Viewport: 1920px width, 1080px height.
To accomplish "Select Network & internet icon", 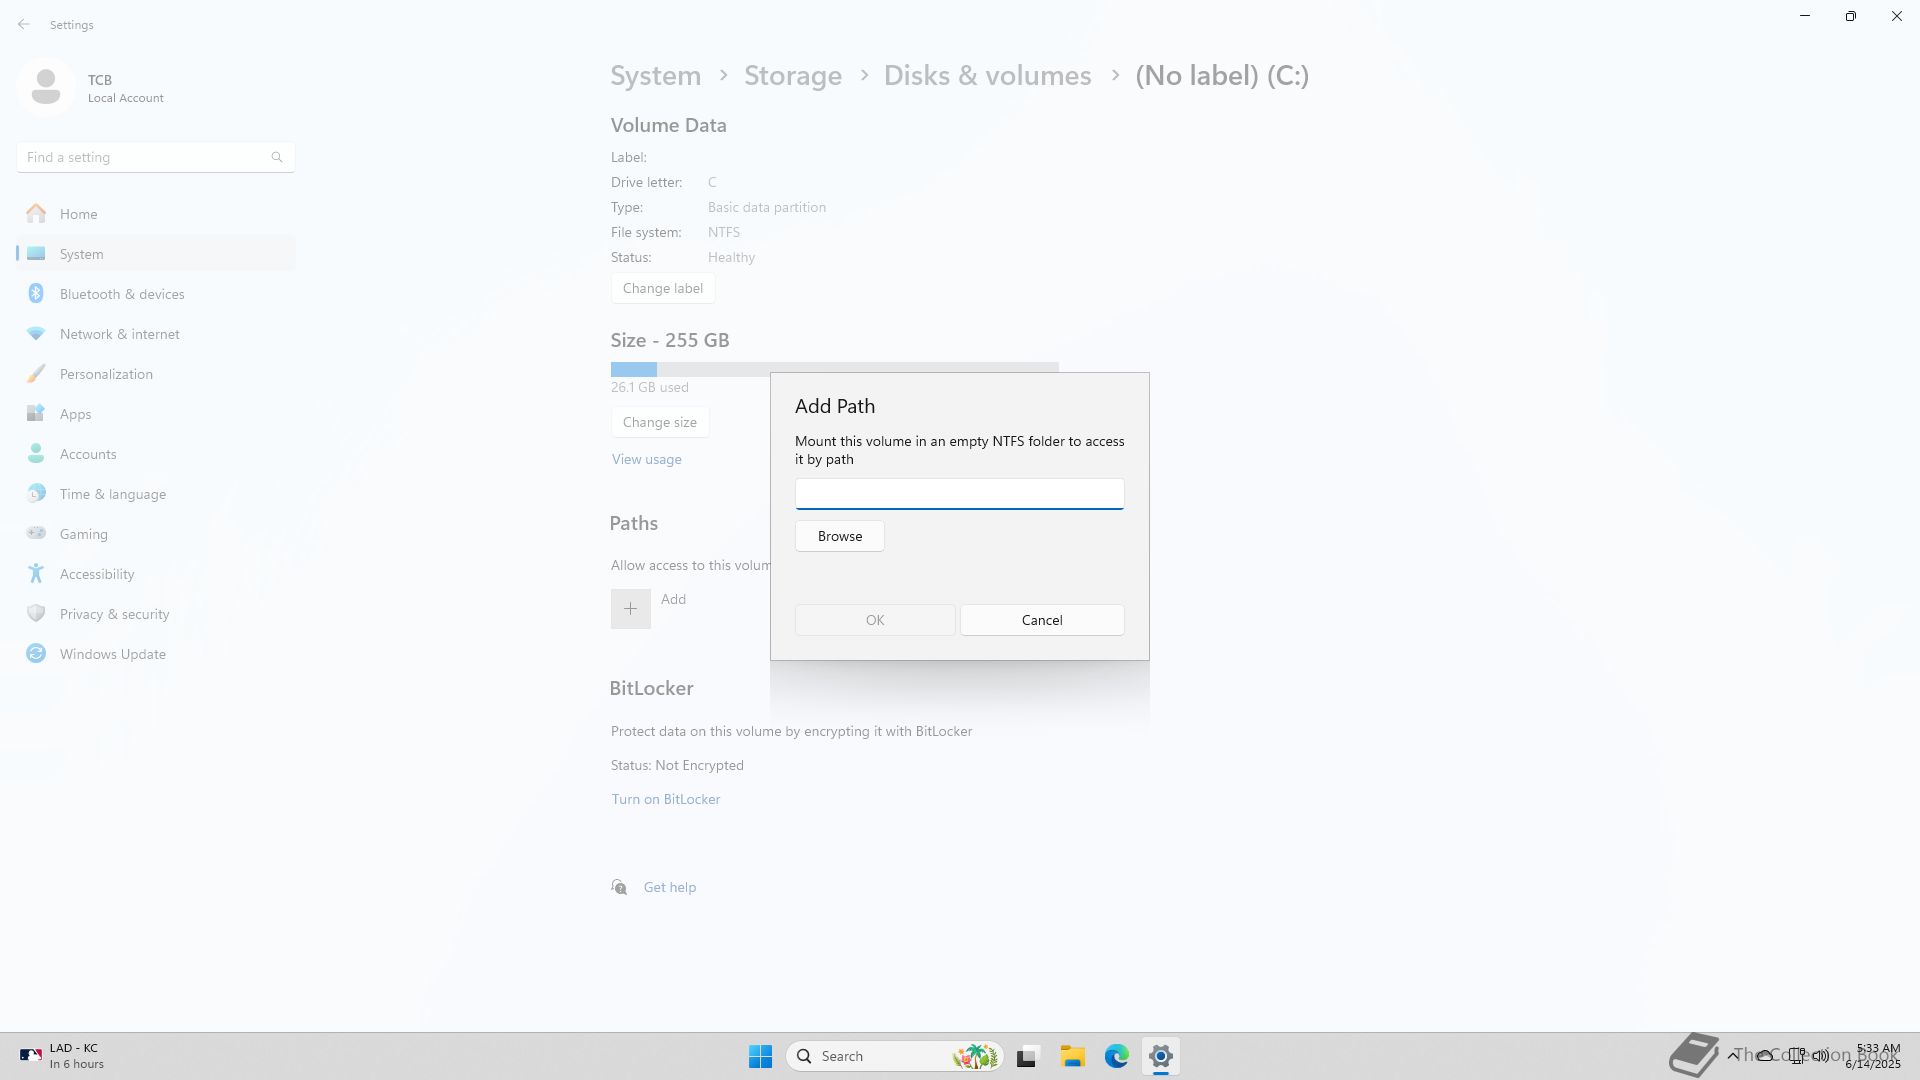I will [x=36, y=334].
